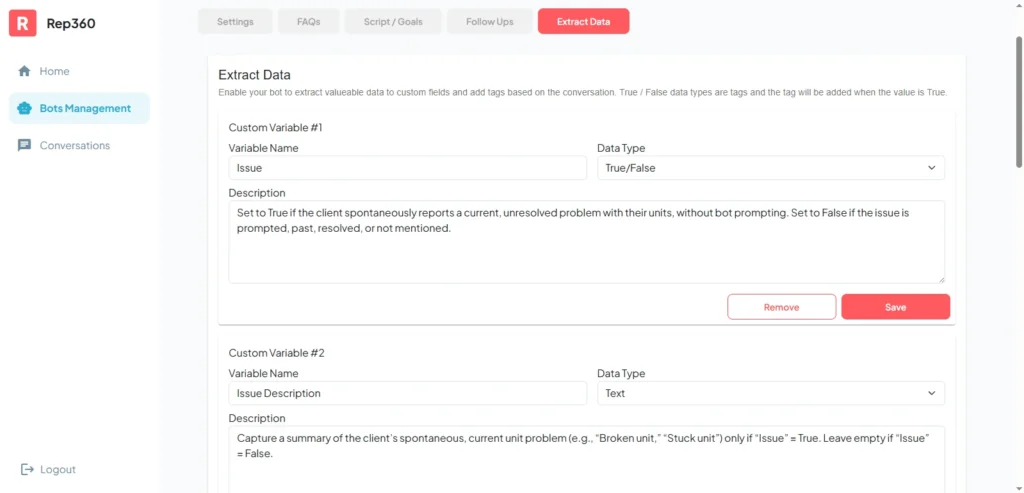Select the Extract Data tab
Viewport: 1024px width, 493px height.
tap(583, 21)
